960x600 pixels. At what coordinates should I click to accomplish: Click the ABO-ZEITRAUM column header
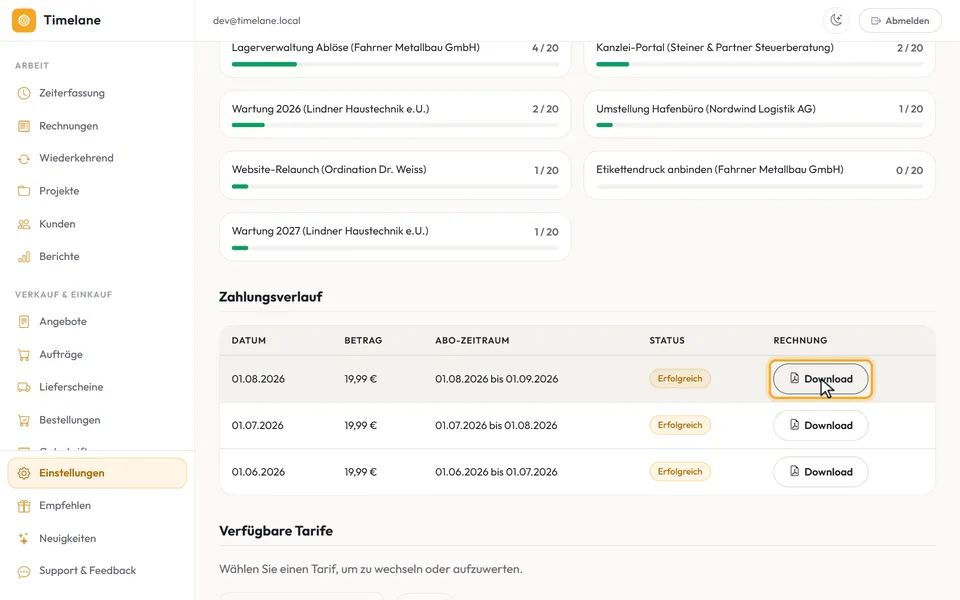(x=472, y=340)
